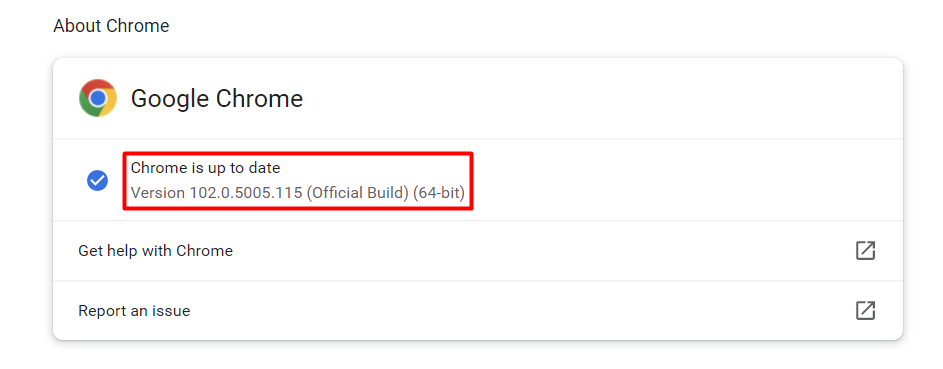943x369 pixels.
Task: Click the empty middle of the Get help row
Action: coord(541,251)
